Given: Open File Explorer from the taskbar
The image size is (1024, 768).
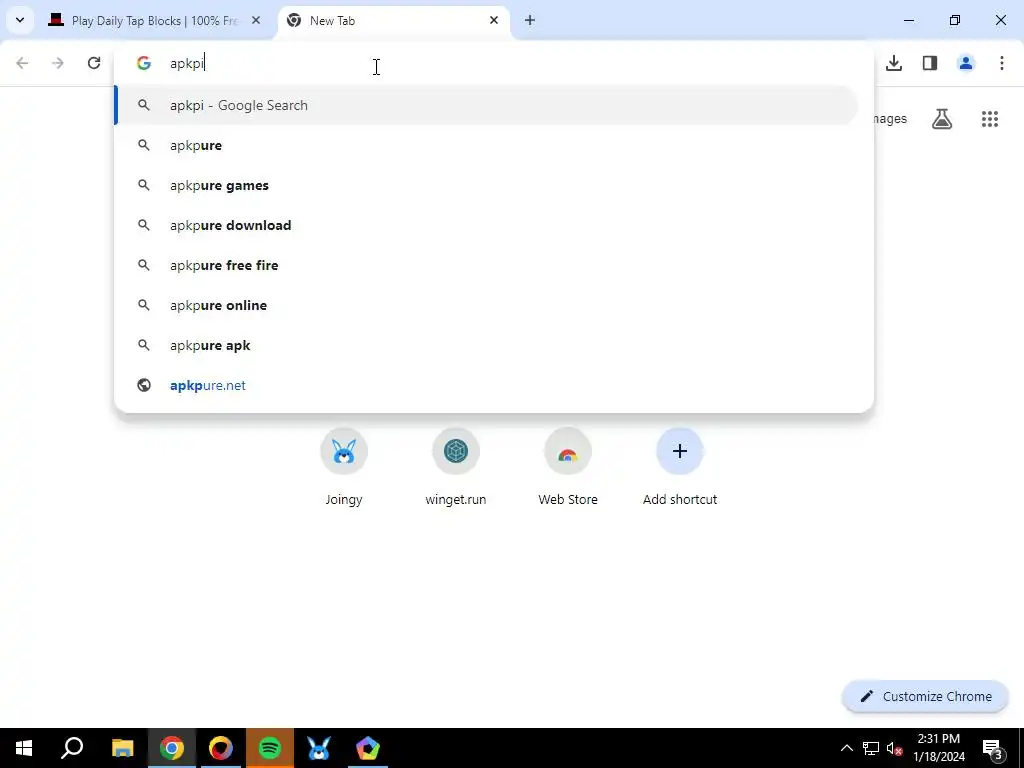Looking at the screenshot, I should (x=122, y=748).
